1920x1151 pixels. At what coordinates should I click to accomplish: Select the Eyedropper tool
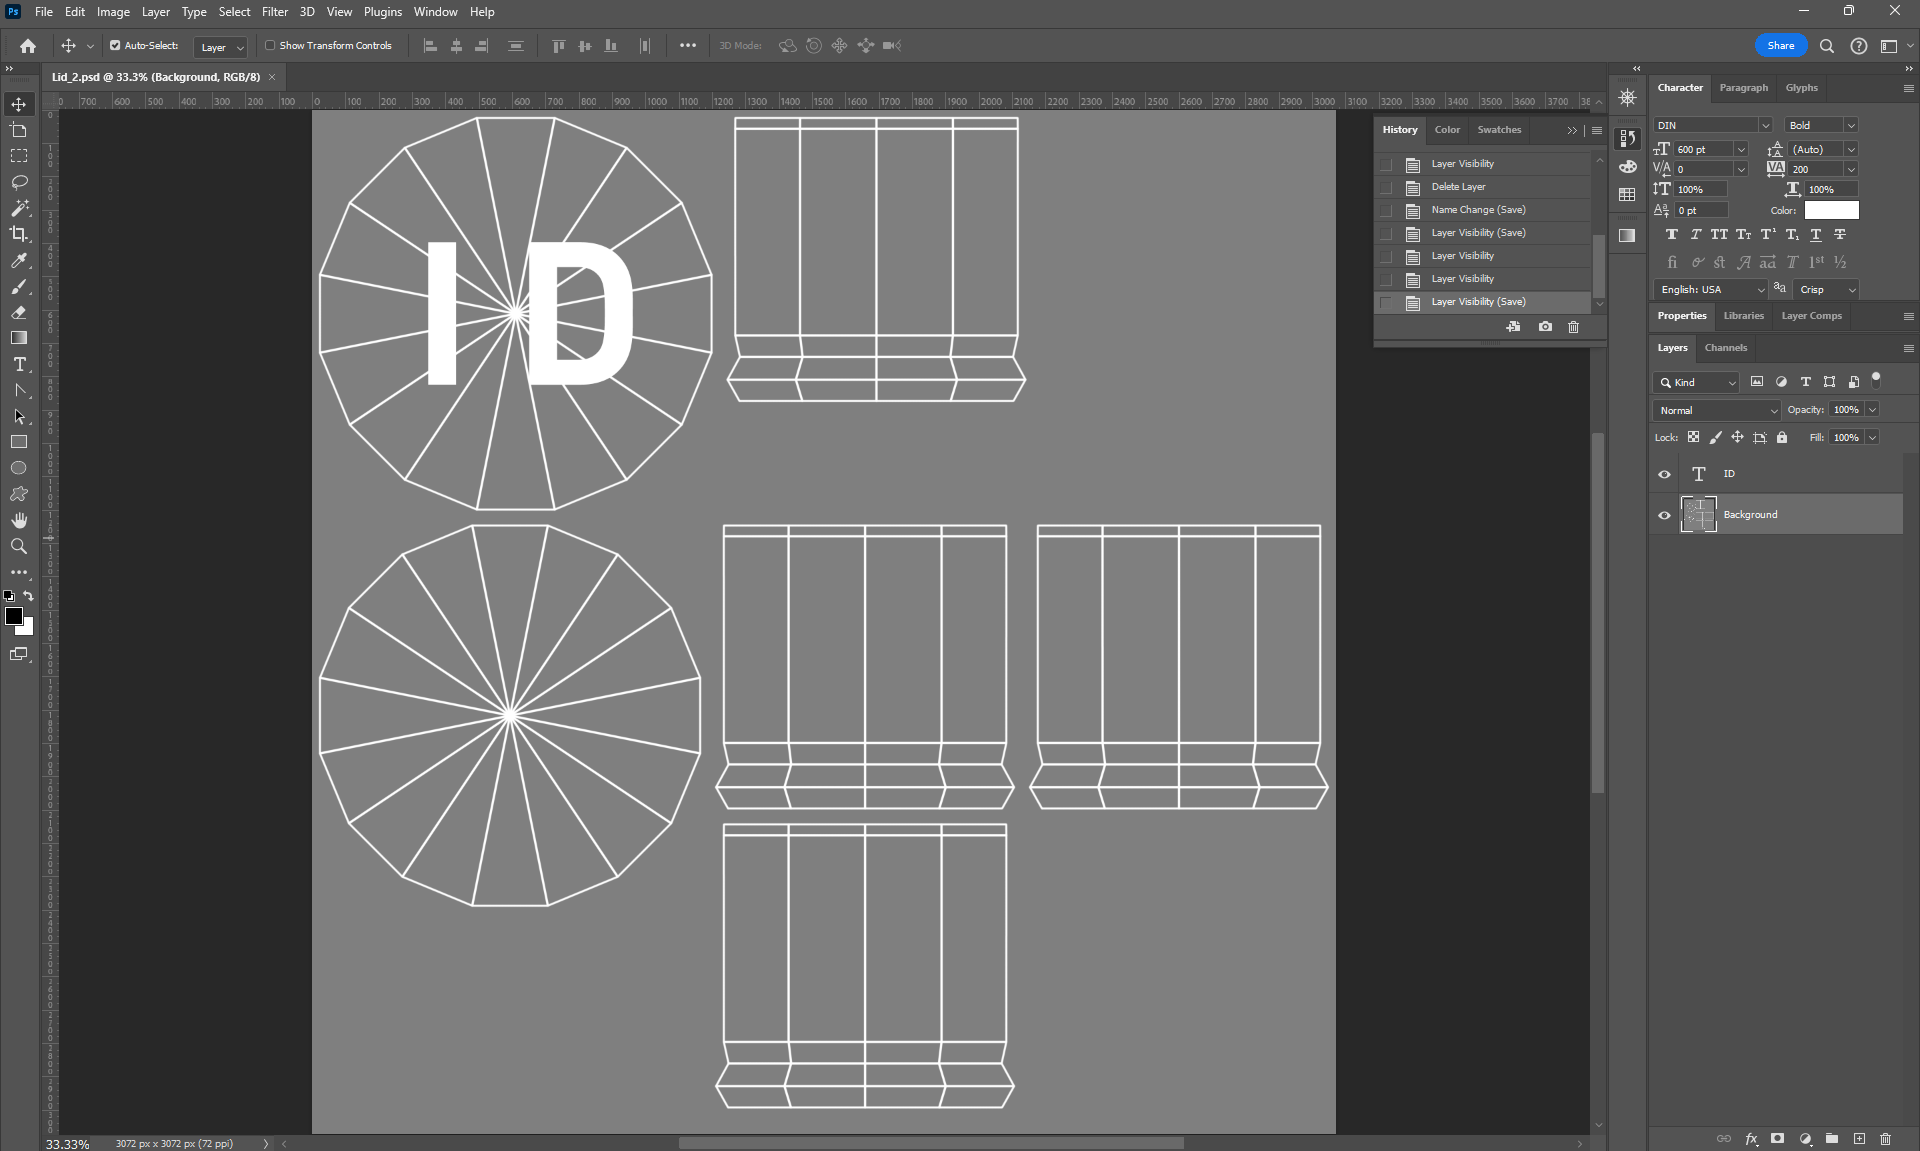click(x=19, y=260)
